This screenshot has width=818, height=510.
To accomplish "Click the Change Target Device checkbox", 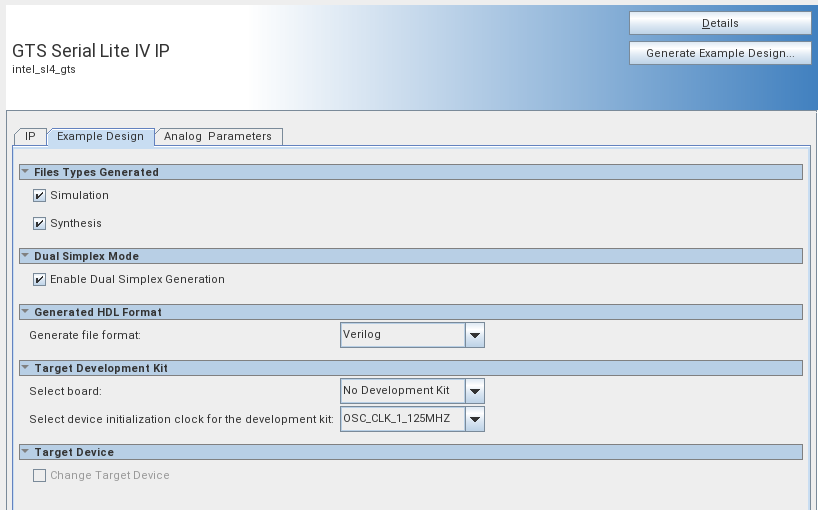I will tap(39, 476).
